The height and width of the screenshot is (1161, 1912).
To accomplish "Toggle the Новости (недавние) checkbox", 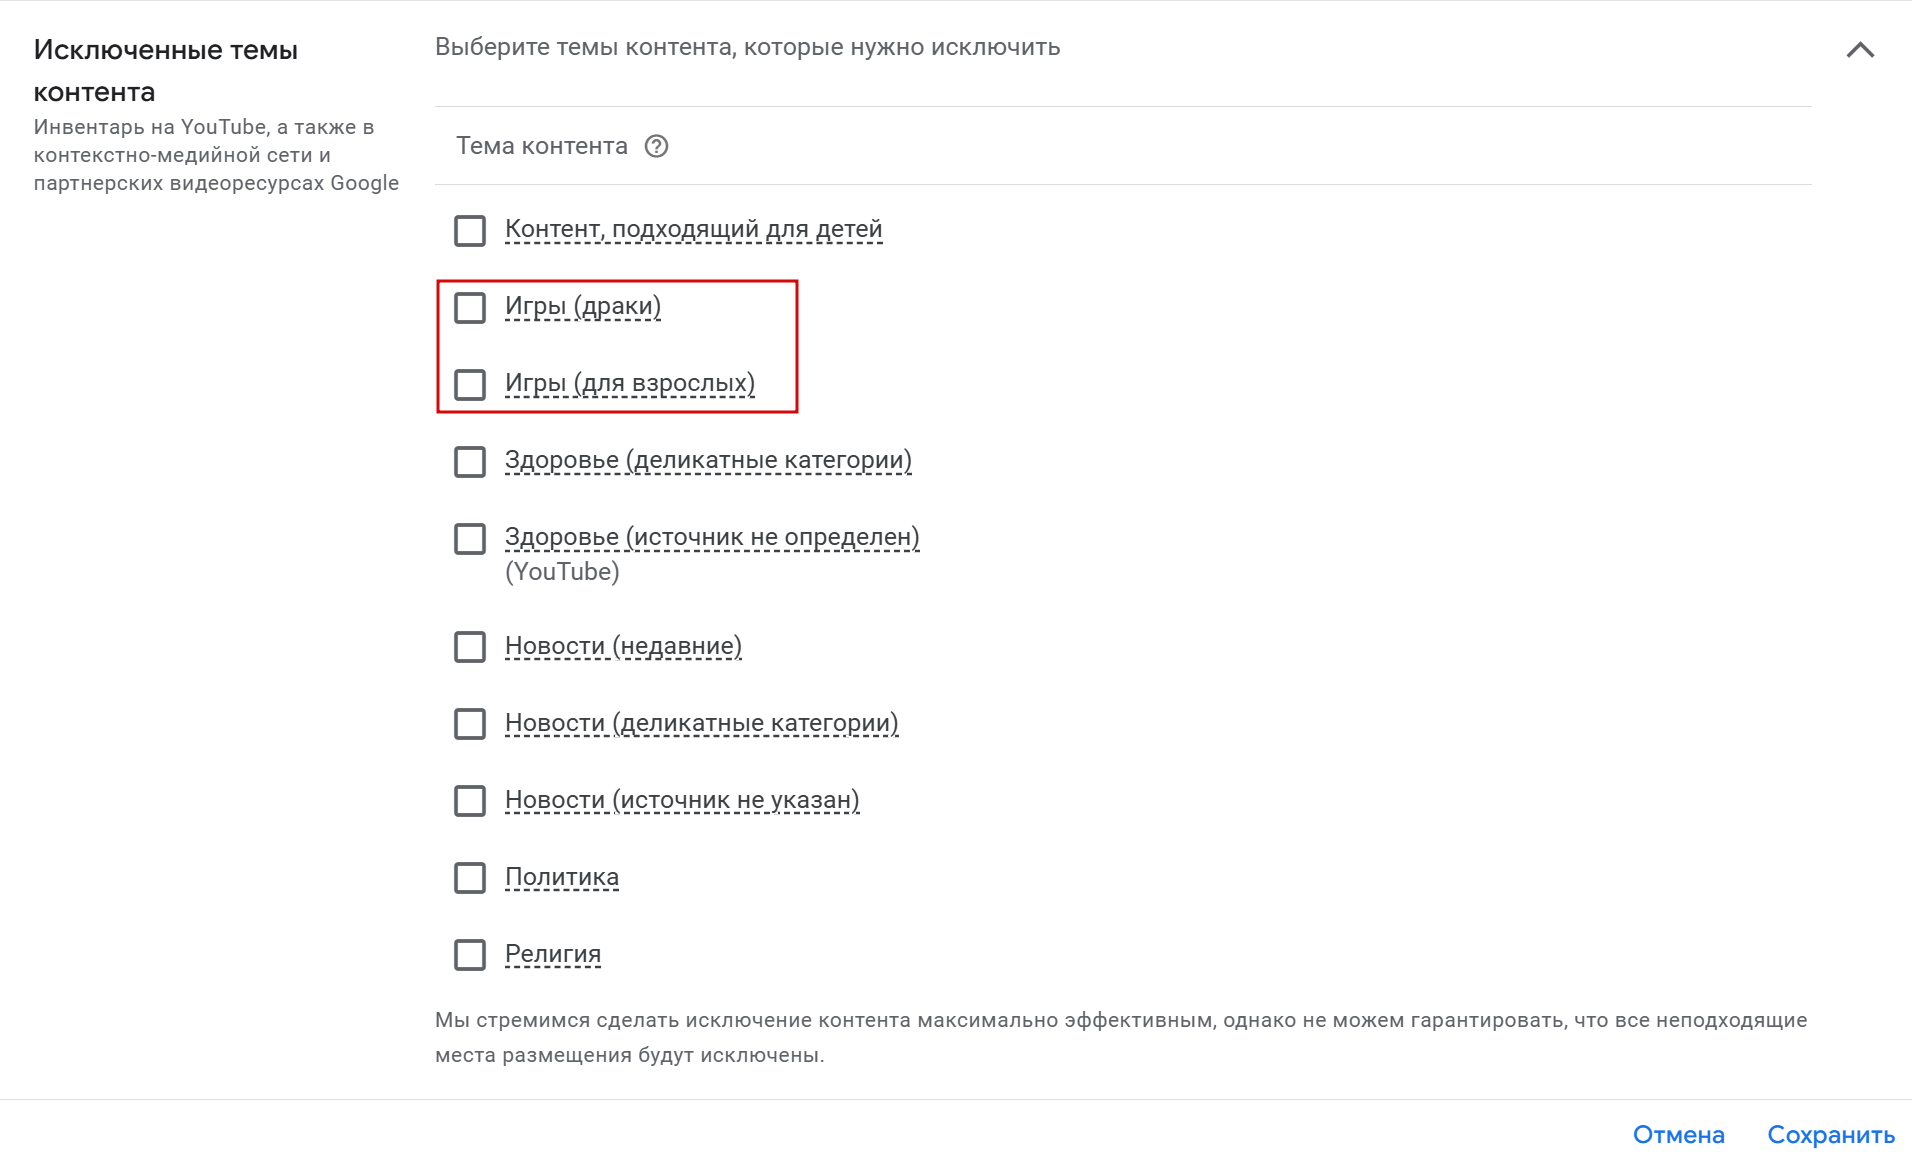I will [x=470, y=647].
